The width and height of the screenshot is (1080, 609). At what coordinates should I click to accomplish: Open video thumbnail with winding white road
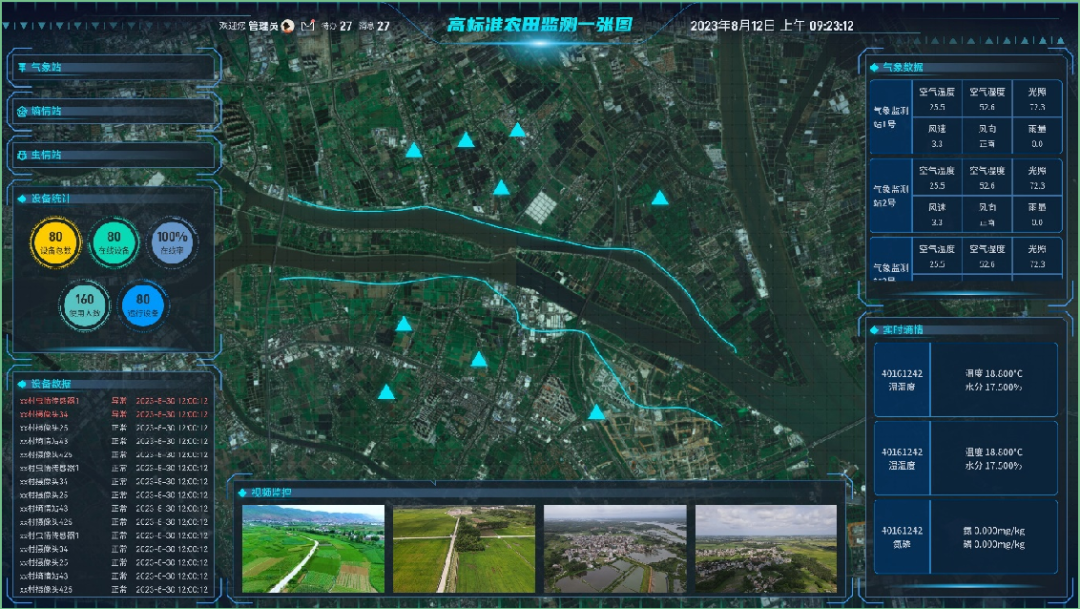(313, 549)
